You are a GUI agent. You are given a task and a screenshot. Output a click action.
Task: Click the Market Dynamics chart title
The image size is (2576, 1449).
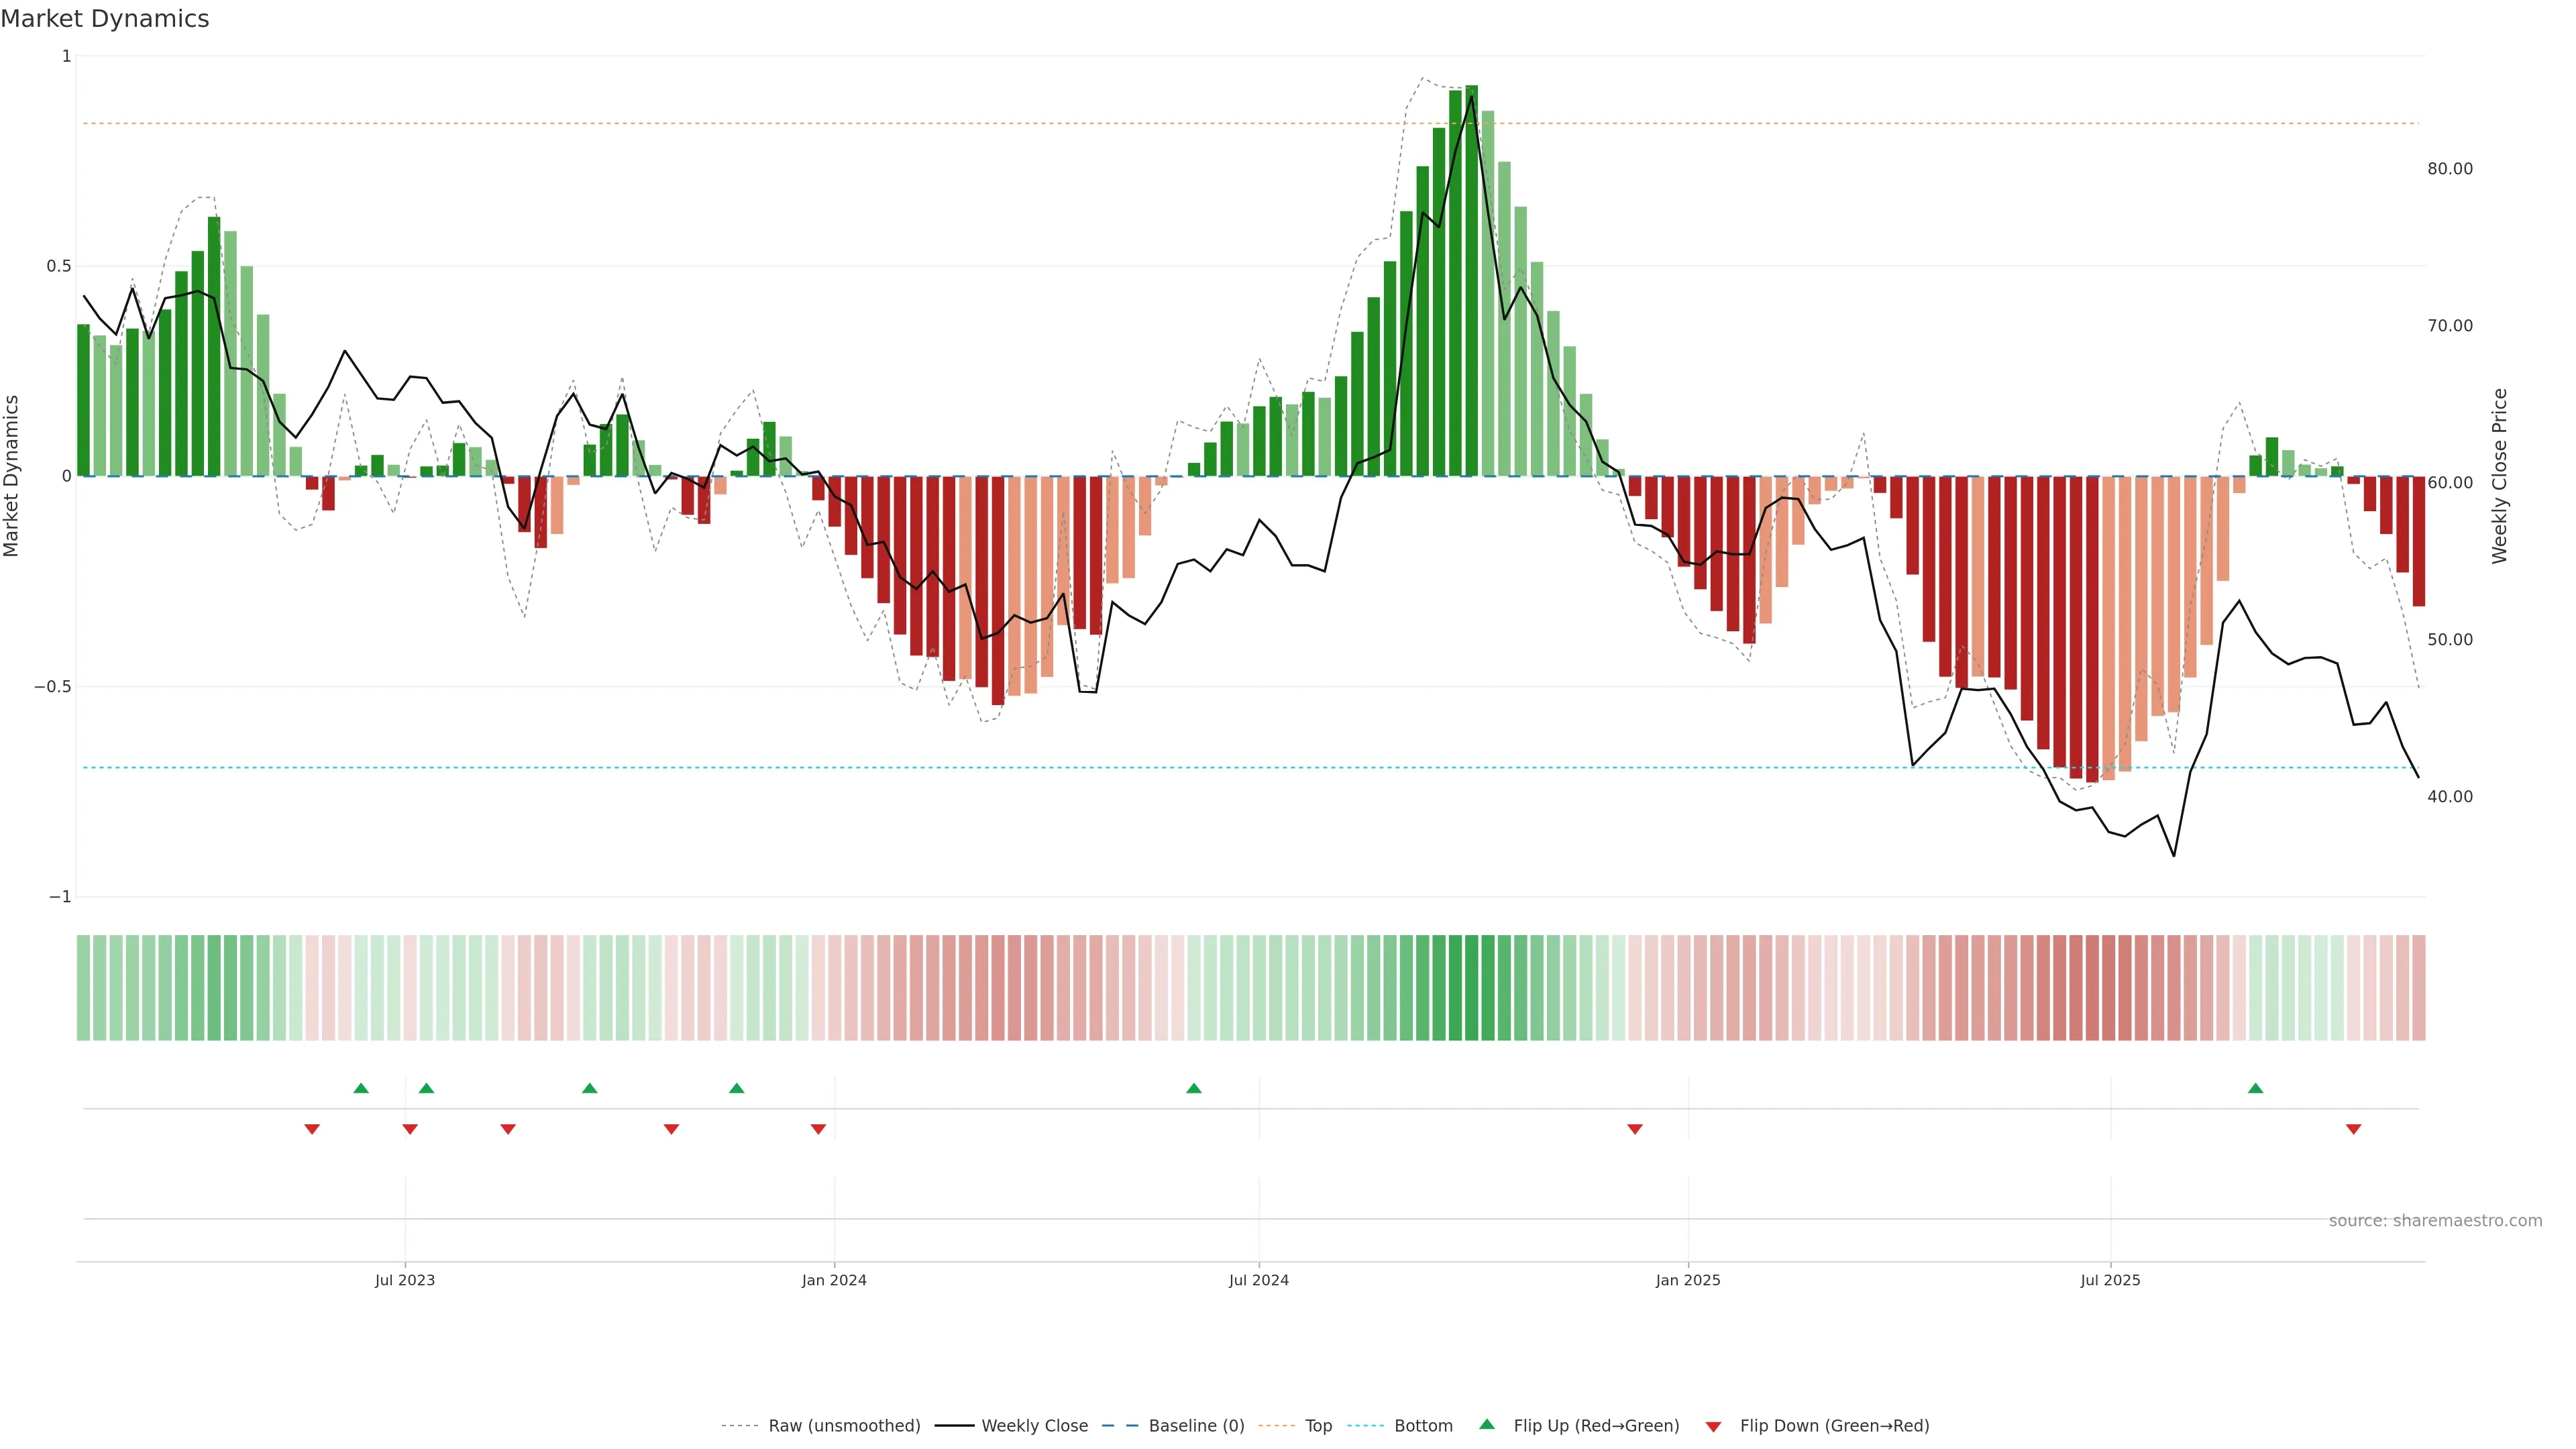point(105,19)
